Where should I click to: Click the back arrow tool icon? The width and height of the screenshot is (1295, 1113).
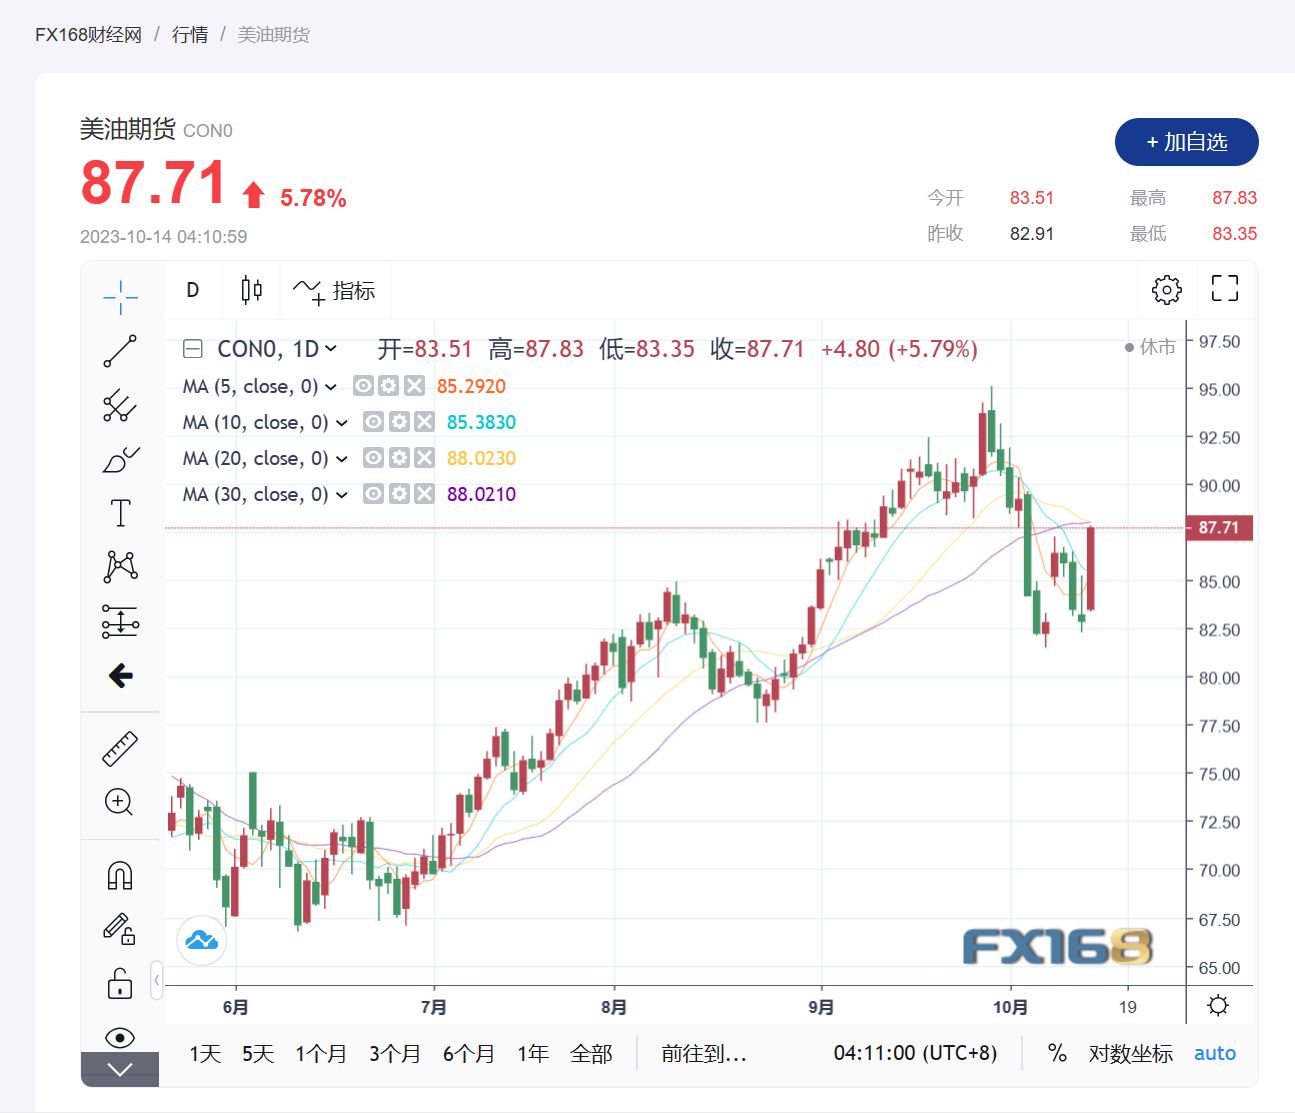click(120, 676)
